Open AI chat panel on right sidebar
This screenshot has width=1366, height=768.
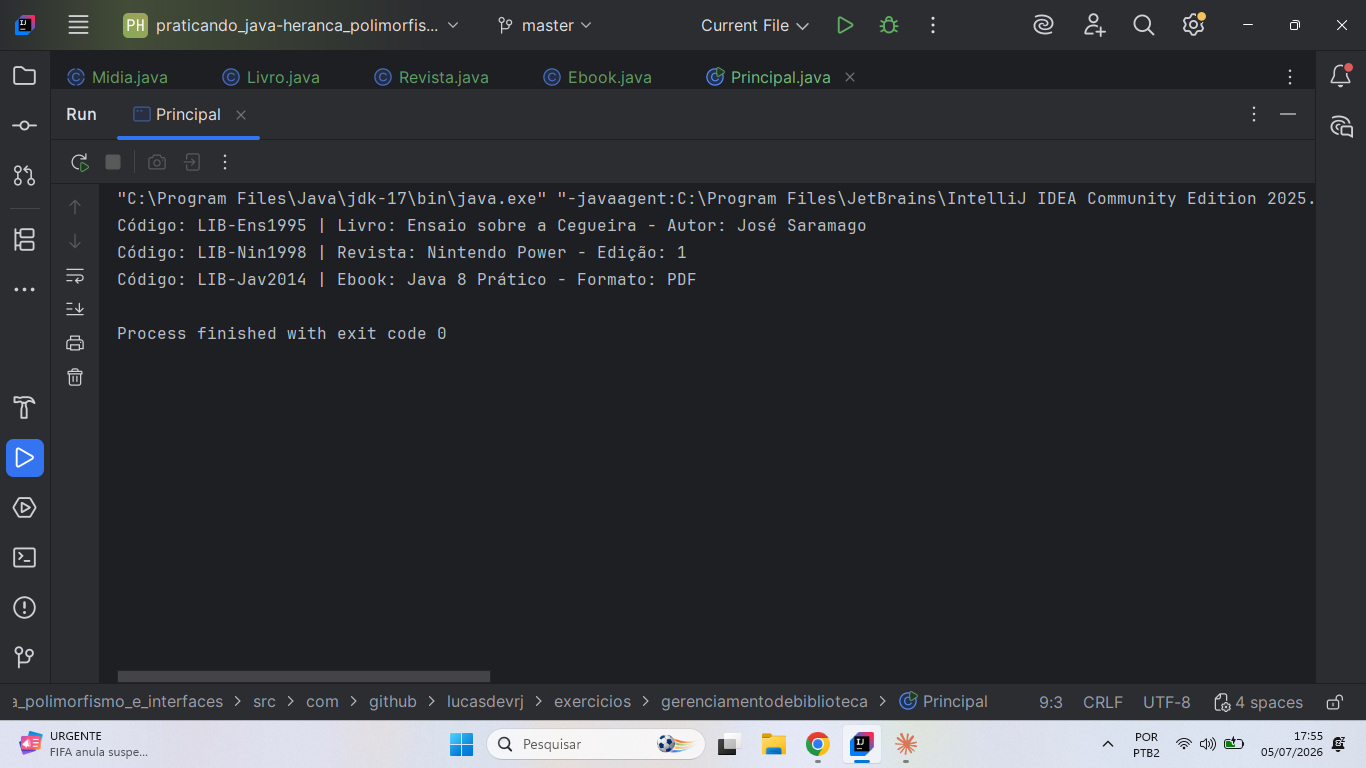(1341, 126)
